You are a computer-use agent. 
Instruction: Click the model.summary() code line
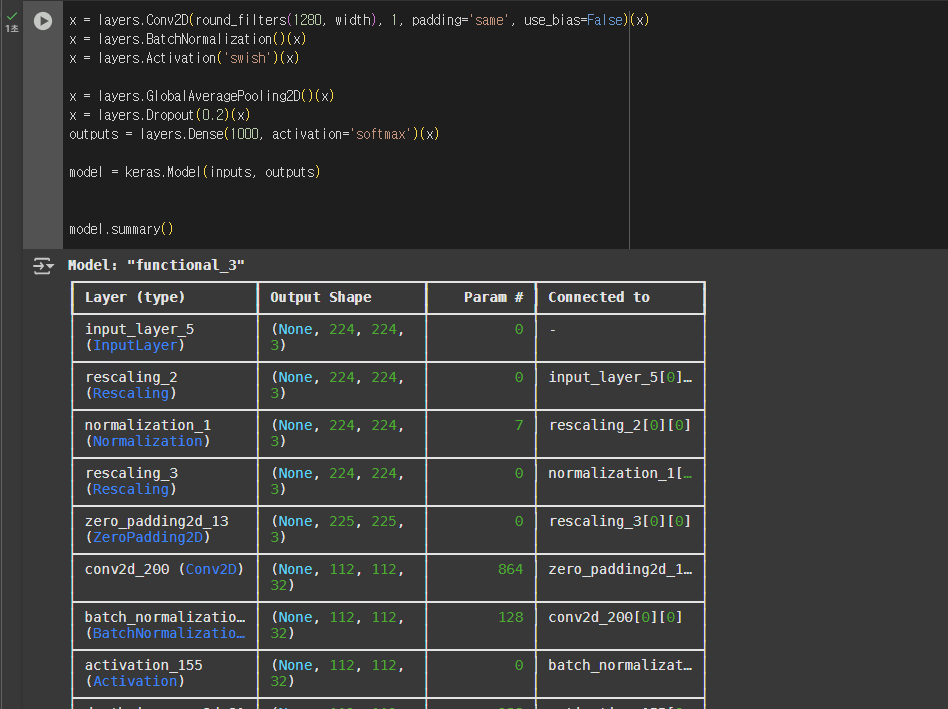click(121, 229)
